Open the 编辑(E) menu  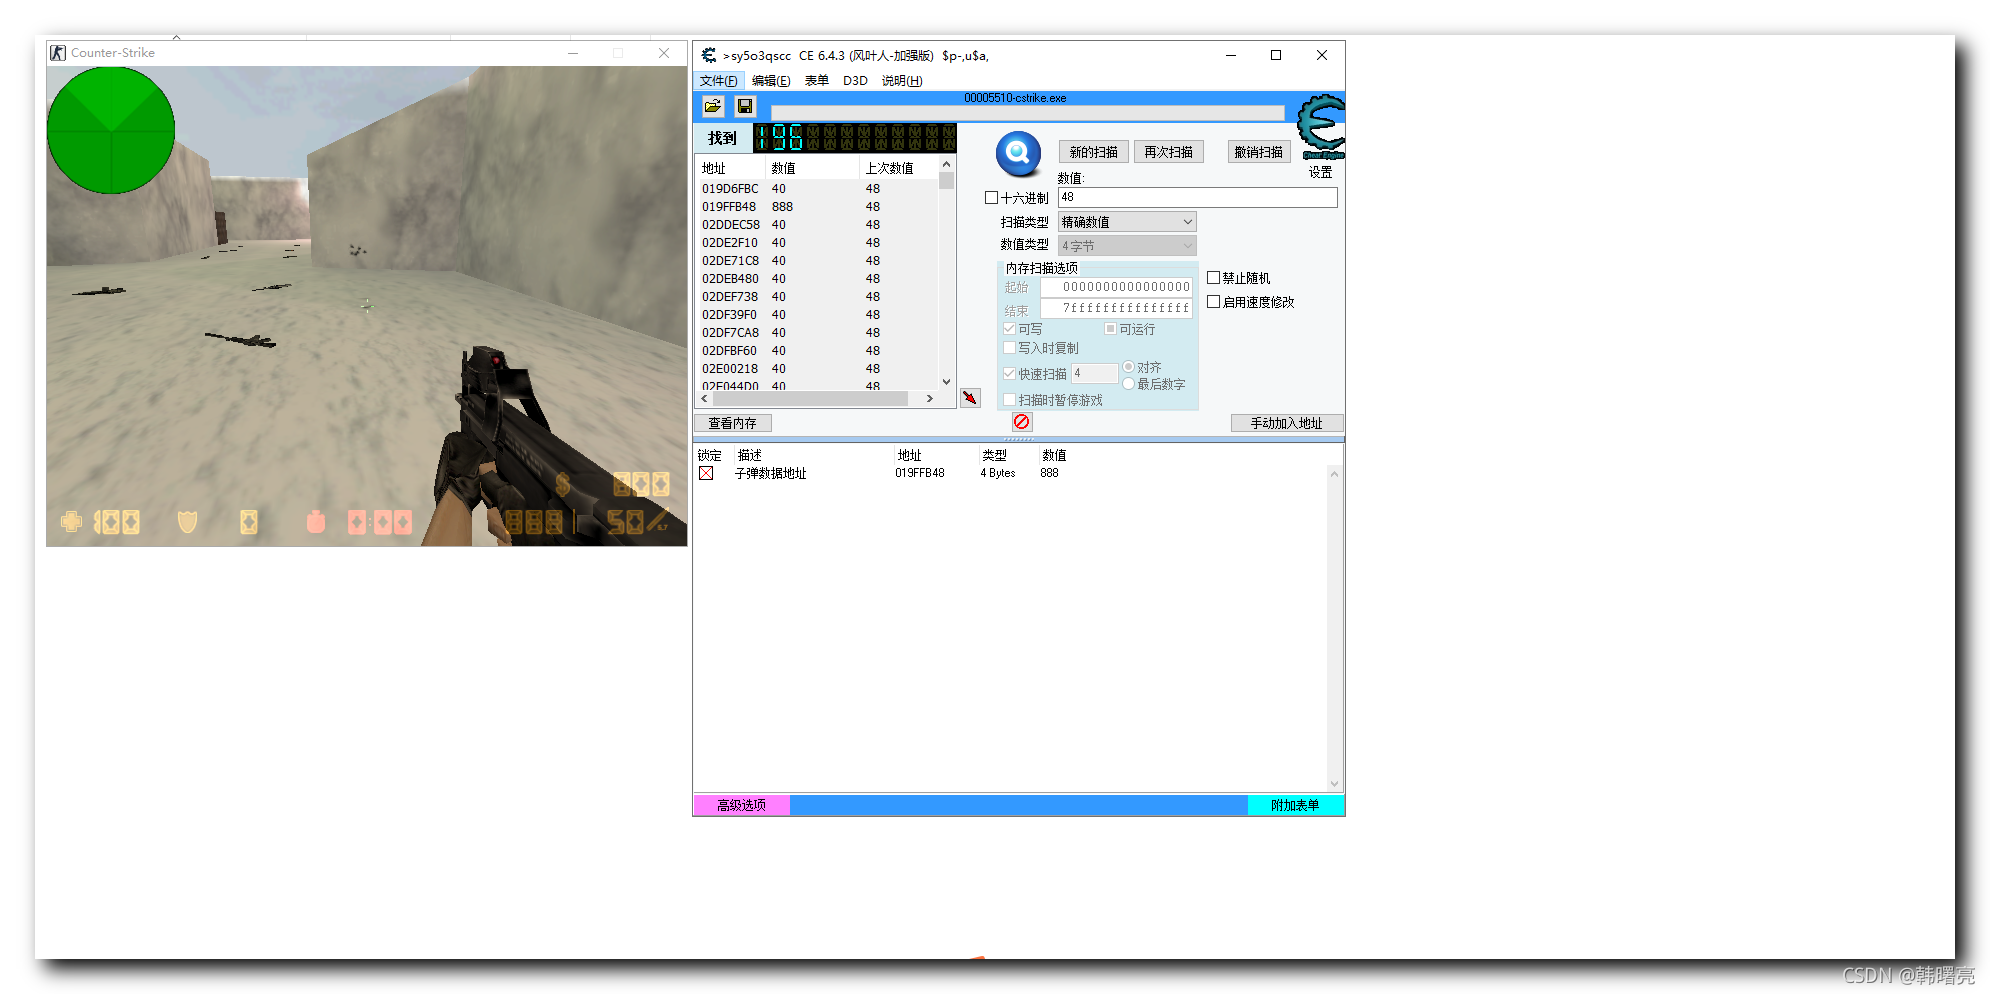point(771,81)
